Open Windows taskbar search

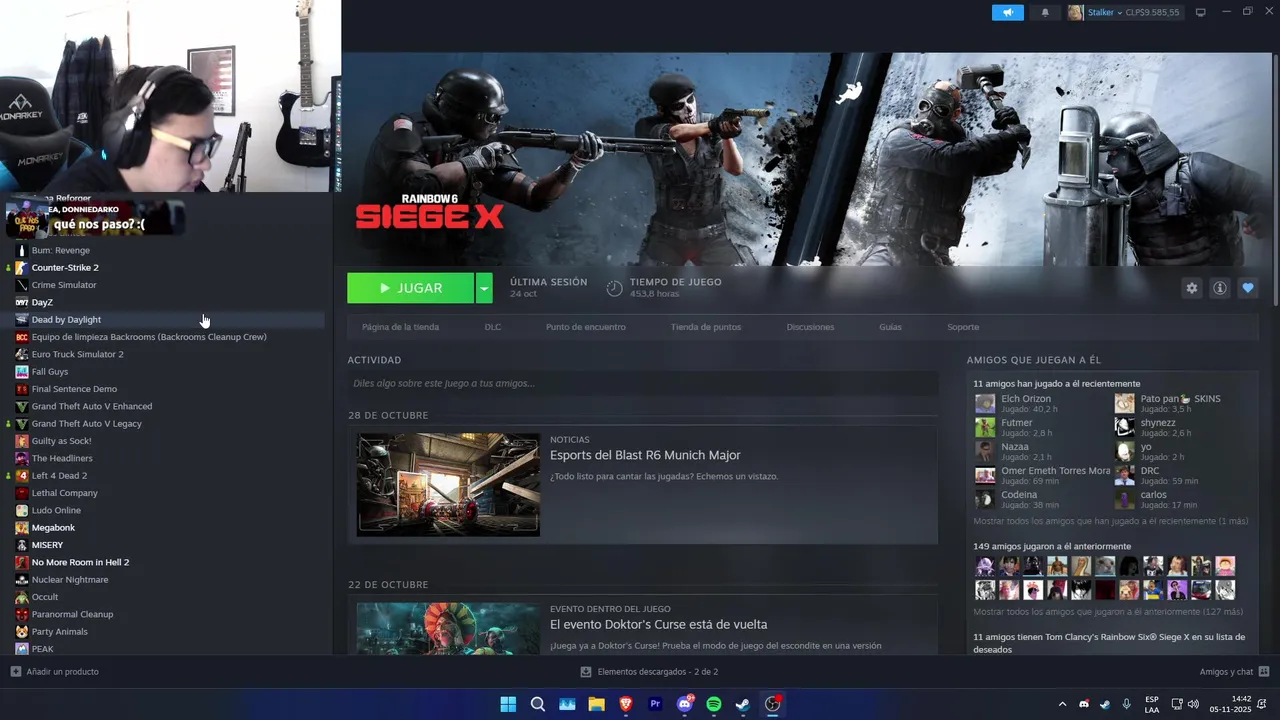tap(537, 704)
